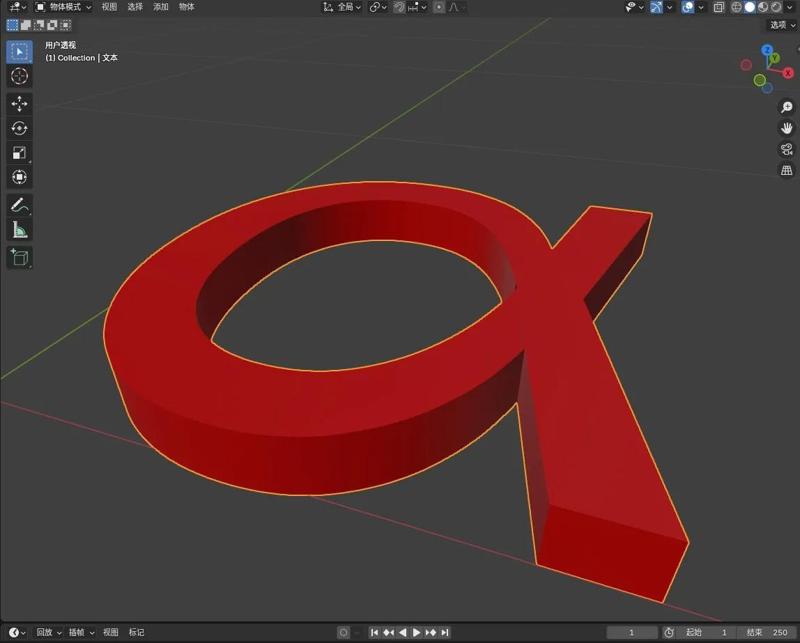Select the Scale tool

click(20, 151)
